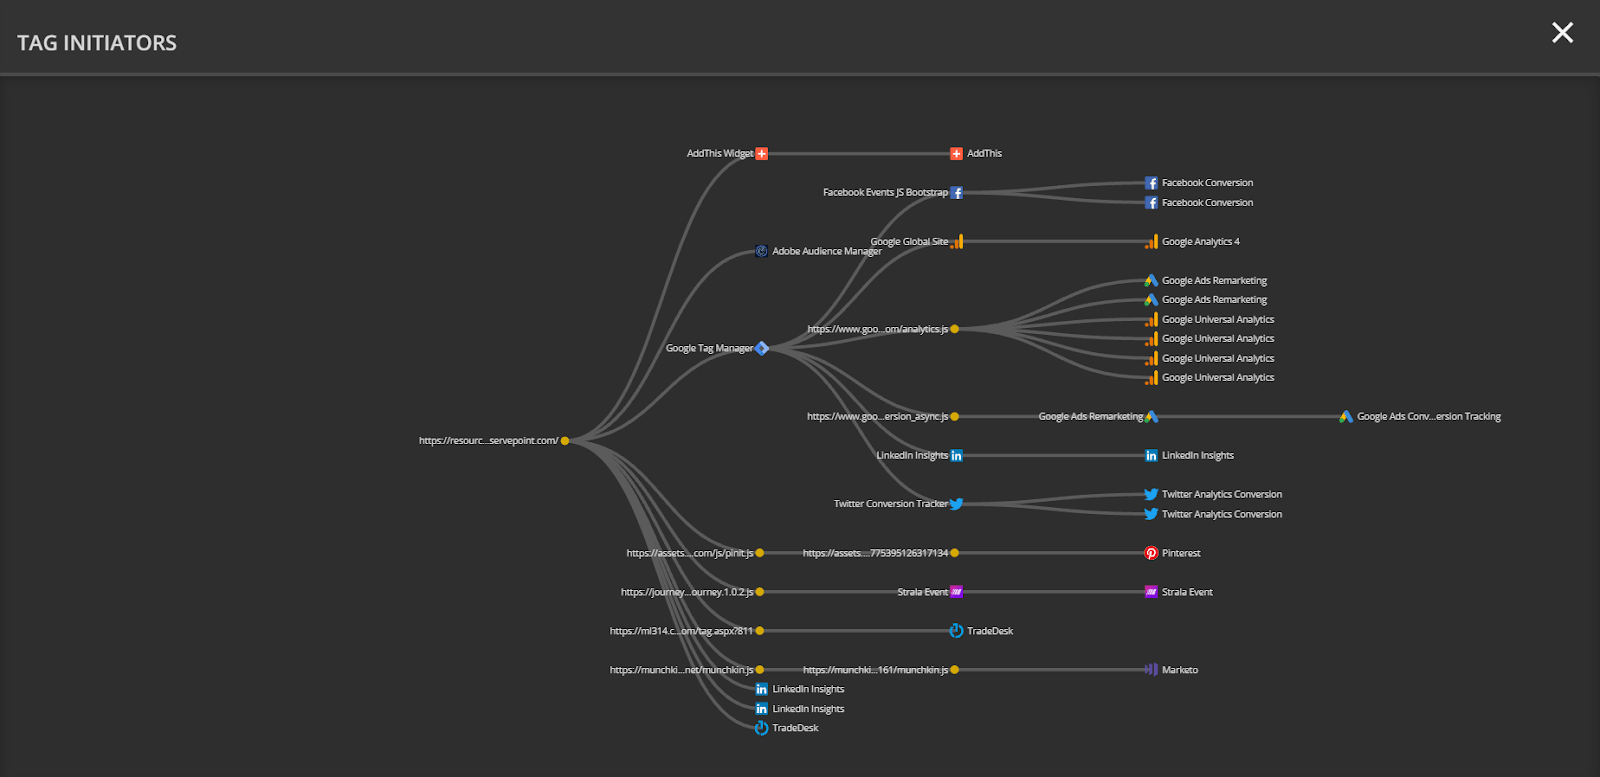Click the ml314 tag.aspx?811 node dot
Screen dimensions: 1600x777
point(760,631)
